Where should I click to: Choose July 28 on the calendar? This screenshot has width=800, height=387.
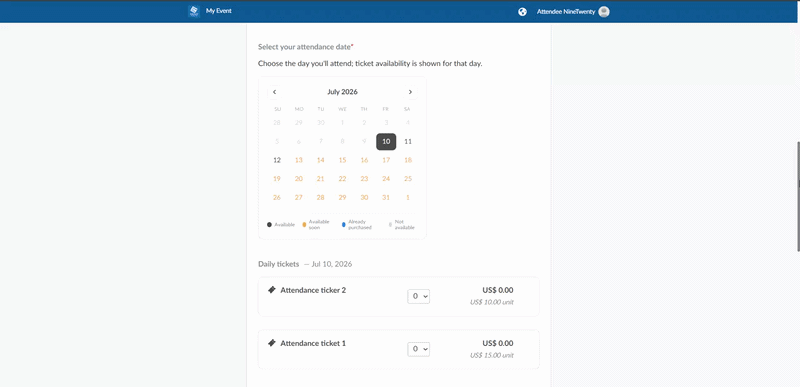(x=320, y=197)
